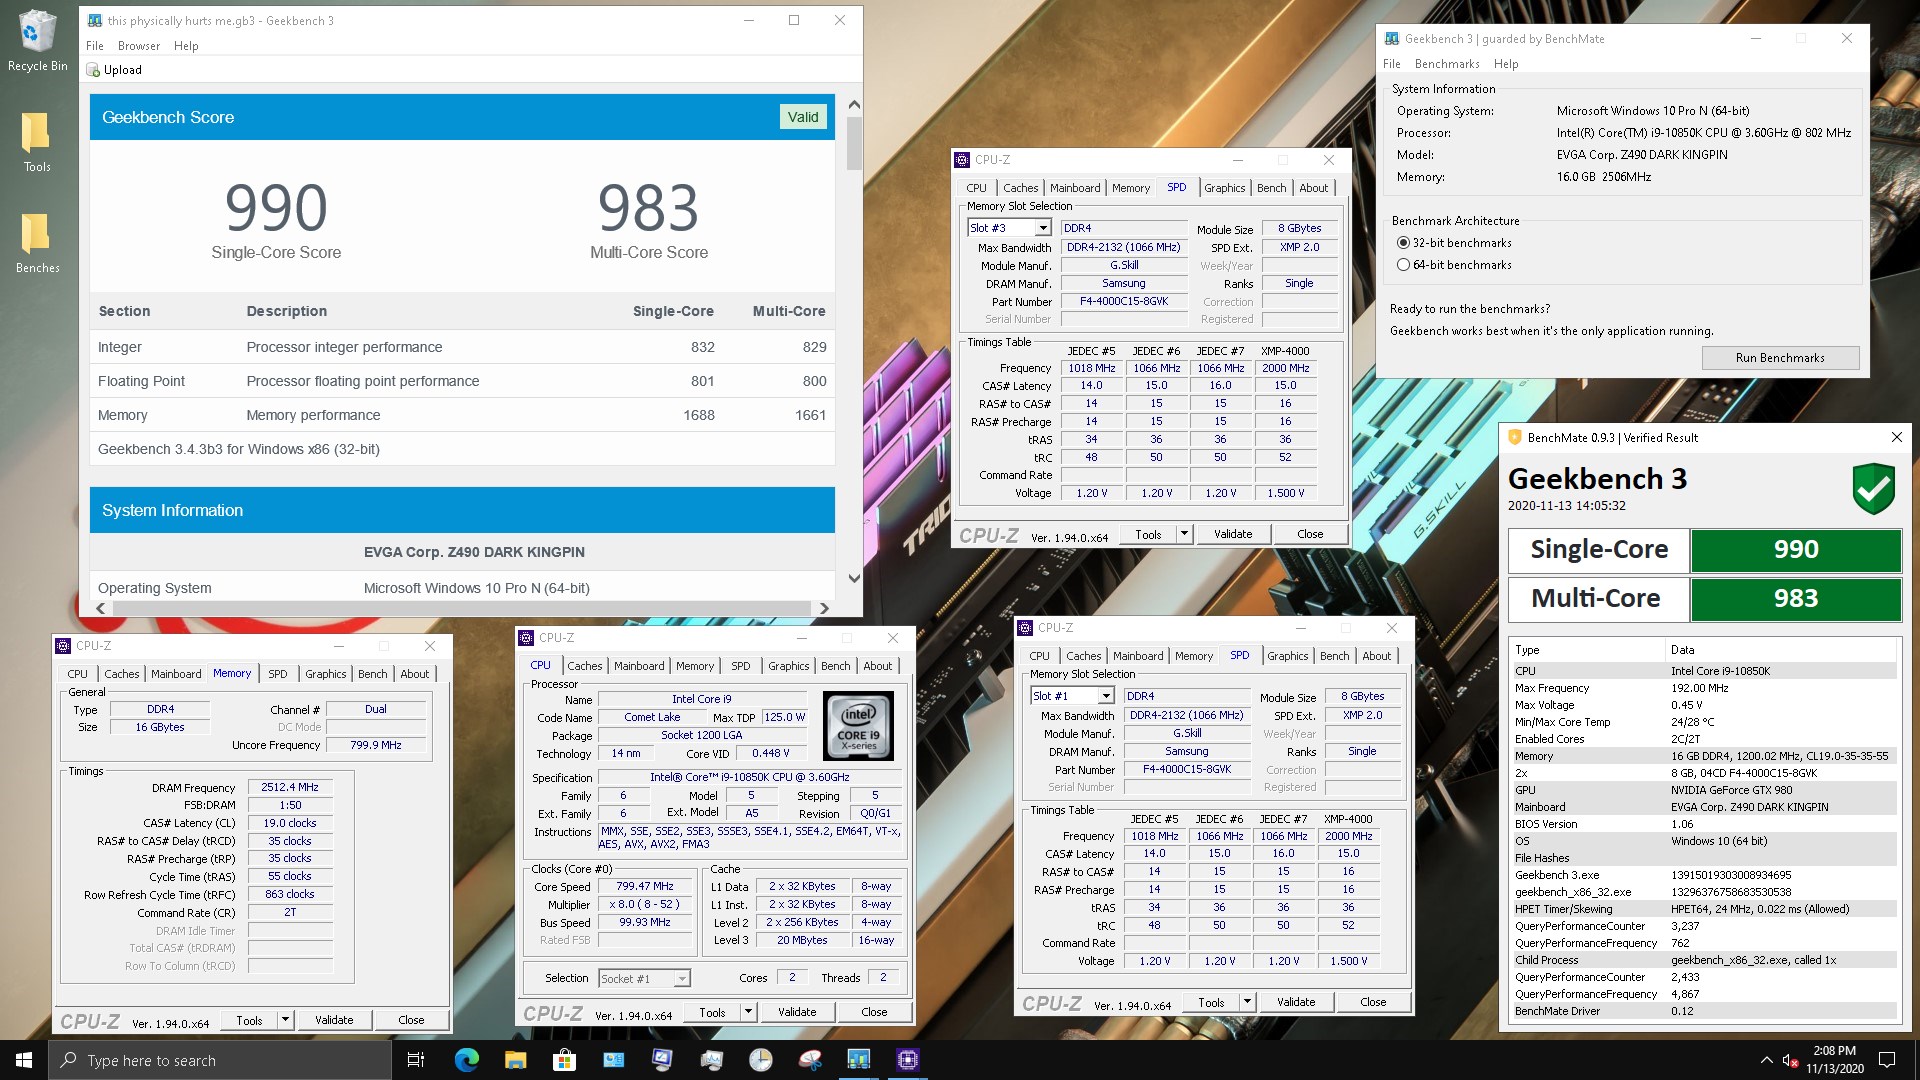The width and height of the screenshot is (1920, 1080).
Task: Click the vertical scrollbar thumb in Geekbench window
Action: [x=854, y=144]
